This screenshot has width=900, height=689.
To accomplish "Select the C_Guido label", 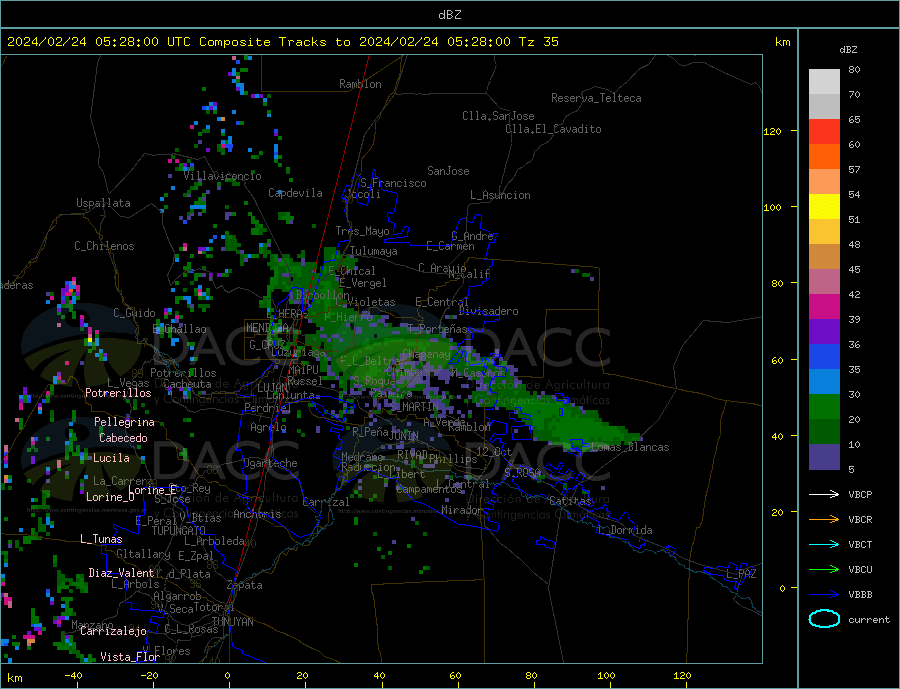I will [x=134, y=313].
